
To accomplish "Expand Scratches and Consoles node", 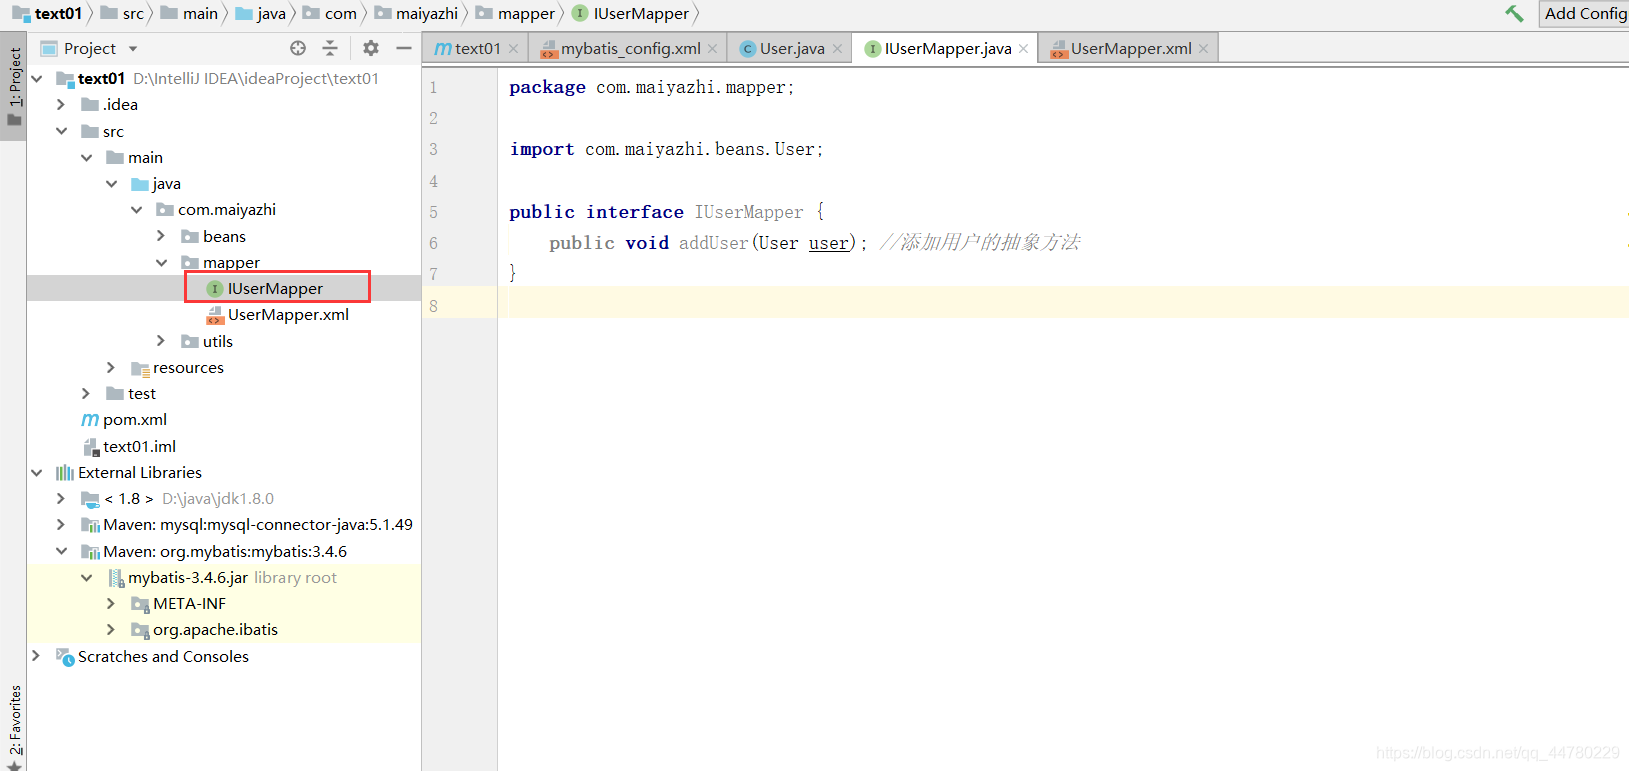I will click(x=36, y=656).
